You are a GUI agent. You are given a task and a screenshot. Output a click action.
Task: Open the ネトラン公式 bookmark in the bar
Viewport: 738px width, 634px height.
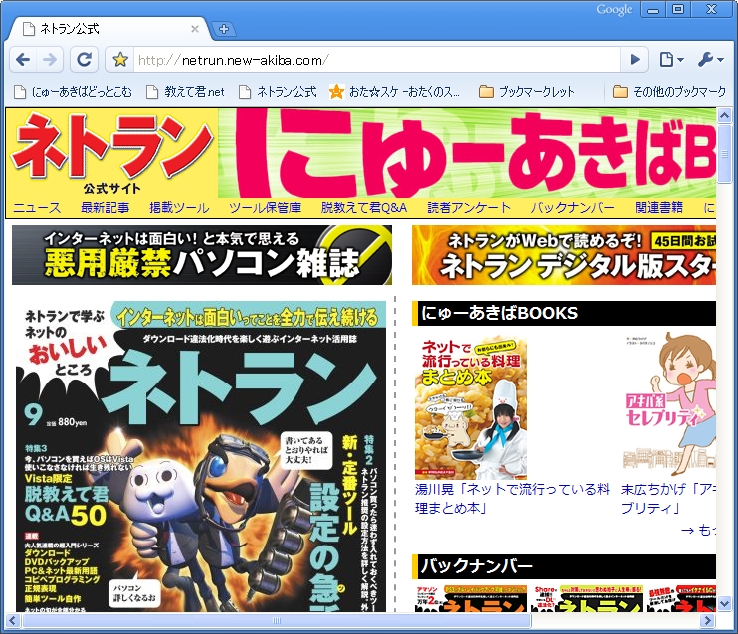pyautogui.click(x=277, y=92)
